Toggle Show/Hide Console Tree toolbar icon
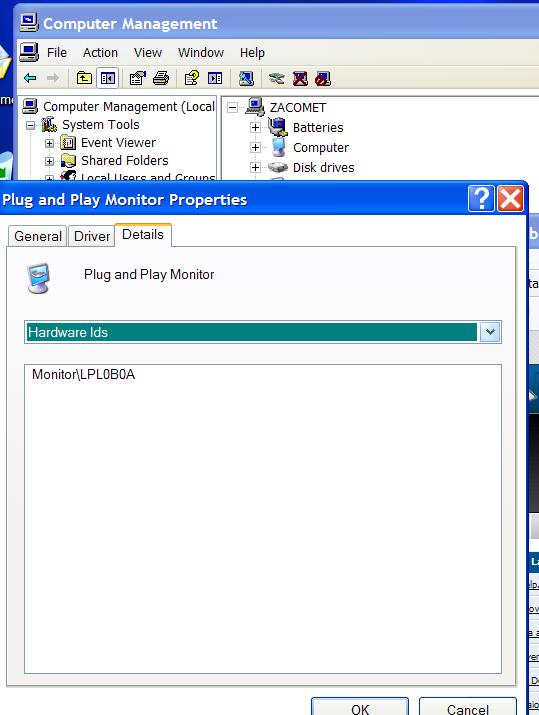Screen dimensions: 539x715 [x=108, y=78]
